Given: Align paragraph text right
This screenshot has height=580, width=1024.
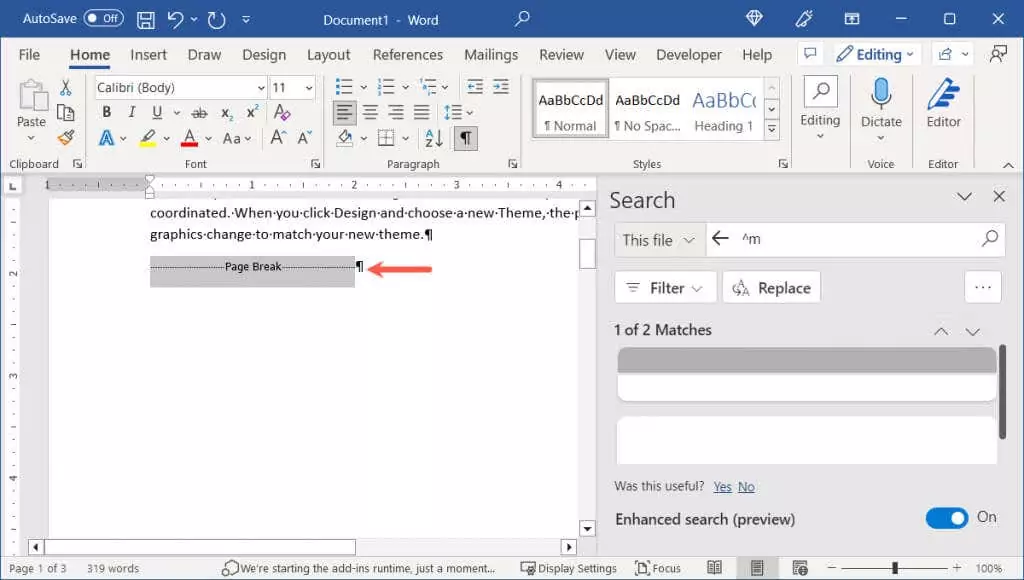Looking at the screenshot, I should coord(396,112).
